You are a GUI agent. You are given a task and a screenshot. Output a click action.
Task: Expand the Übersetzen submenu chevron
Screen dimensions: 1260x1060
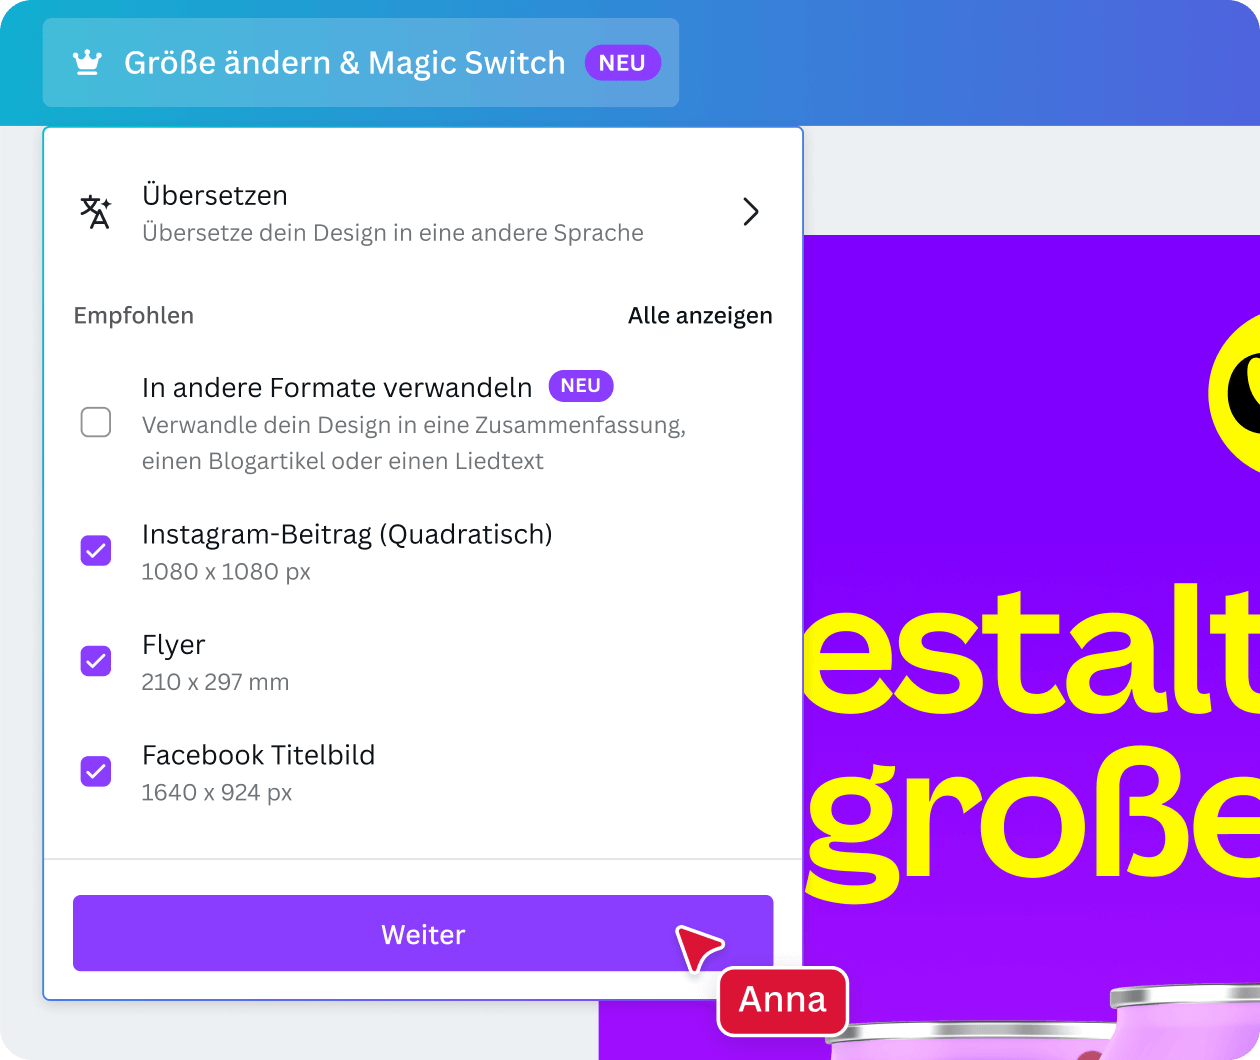[750, 212]
